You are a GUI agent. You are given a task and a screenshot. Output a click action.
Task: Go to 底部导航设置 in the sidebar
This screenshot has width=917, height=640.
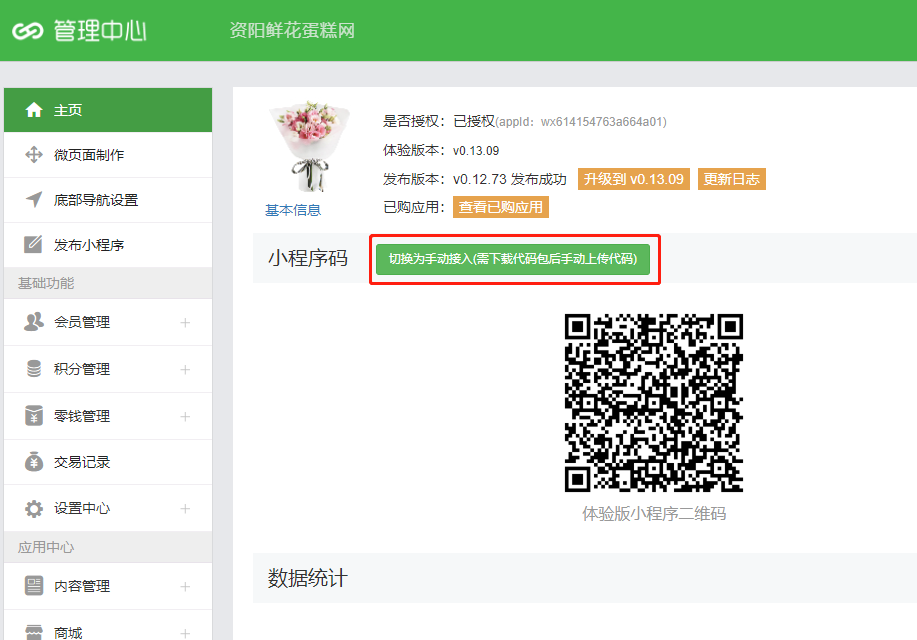click(x=108, y=200)
